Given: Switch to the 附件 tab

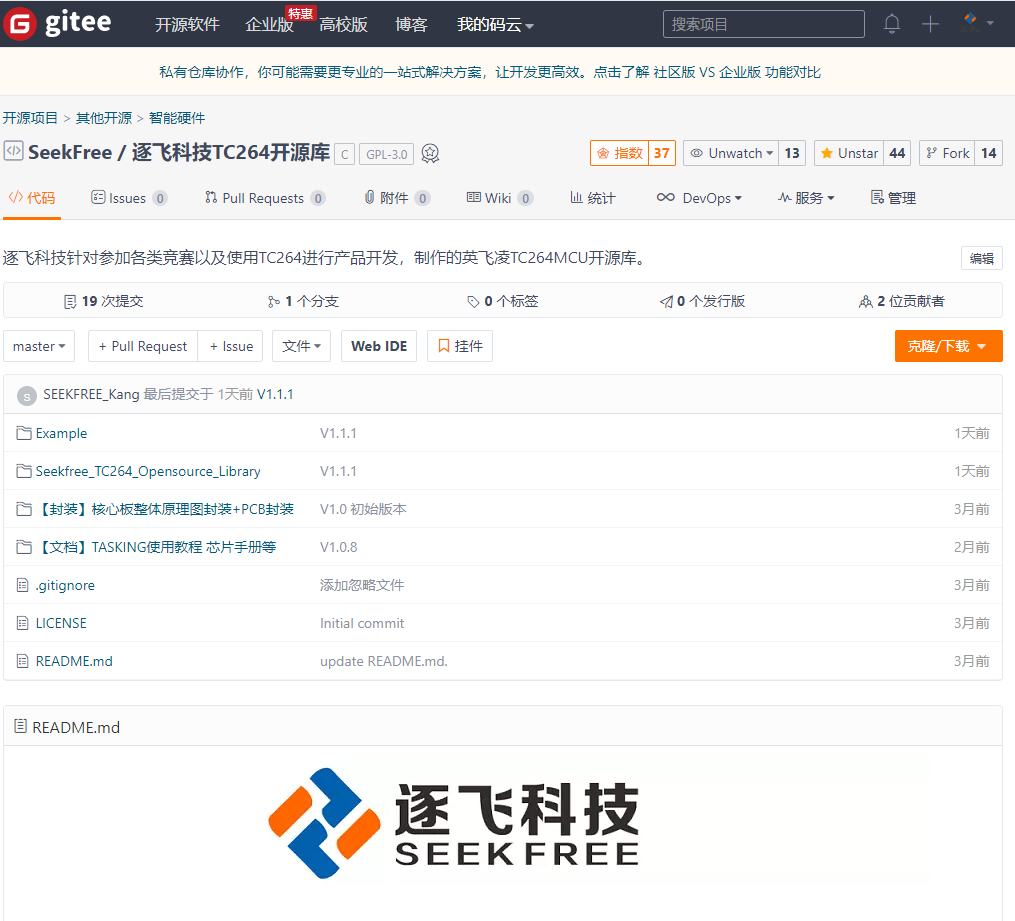Looking at the screenshot, I should pyautogui.click(x=397, y=198).
